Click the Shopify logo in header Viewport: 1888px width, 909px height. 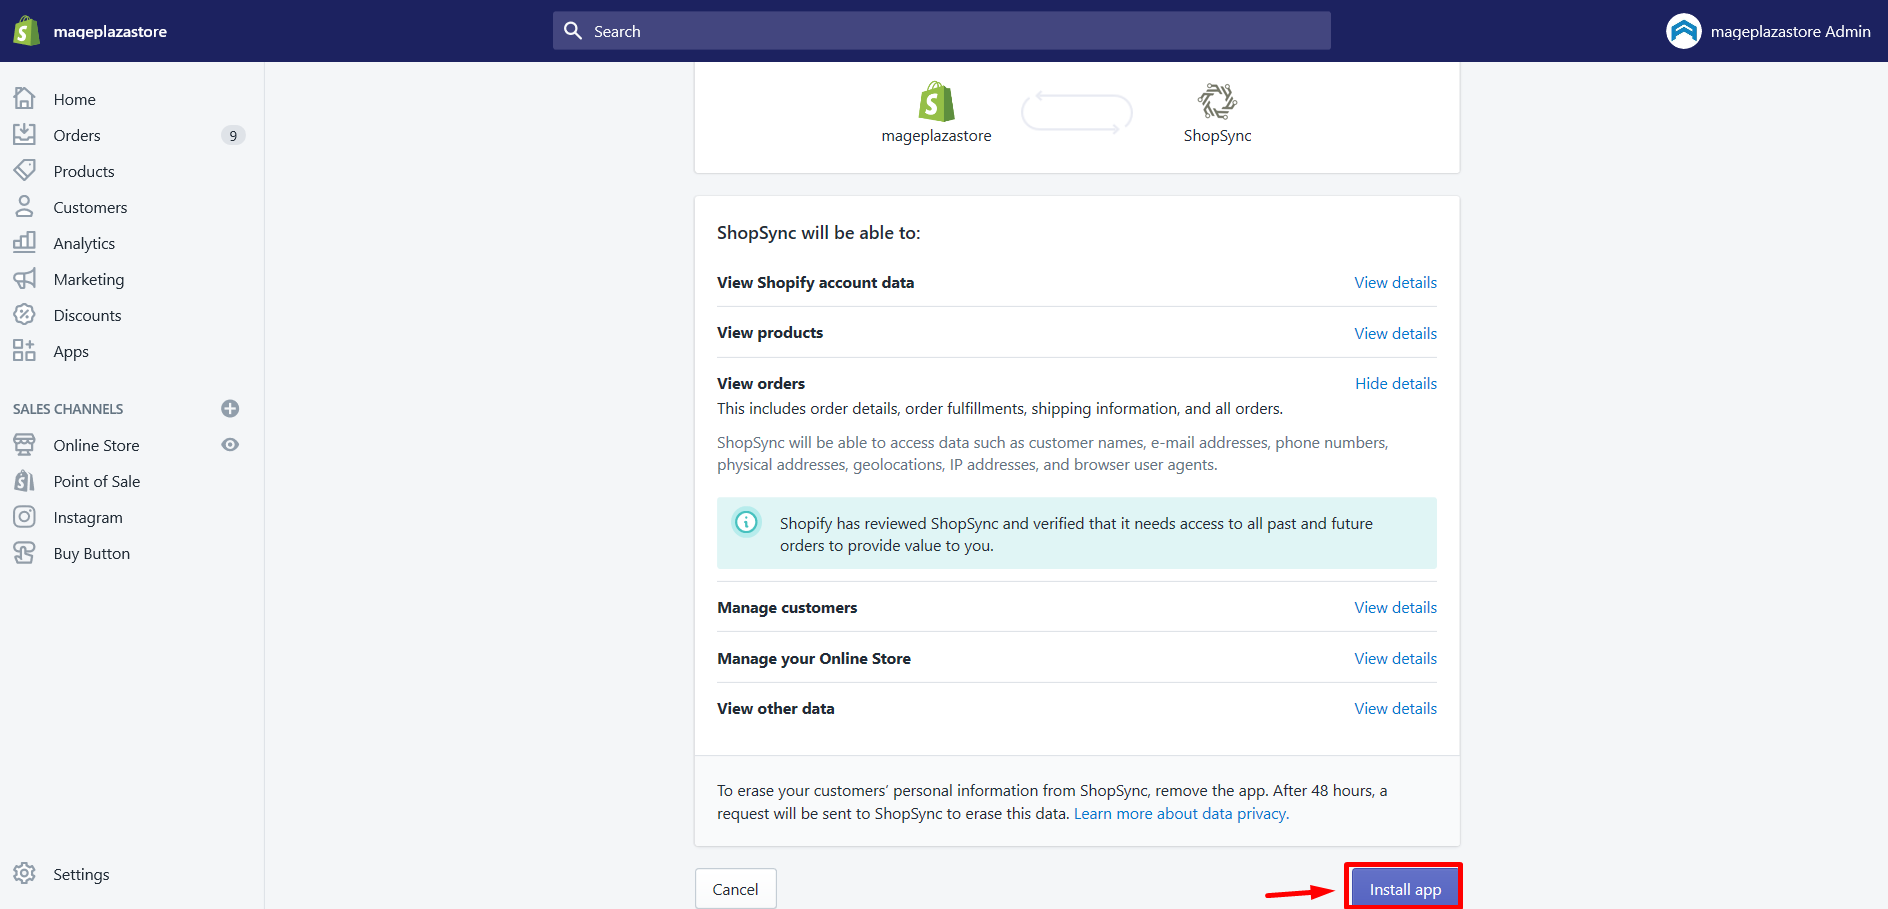coord(27,31)
